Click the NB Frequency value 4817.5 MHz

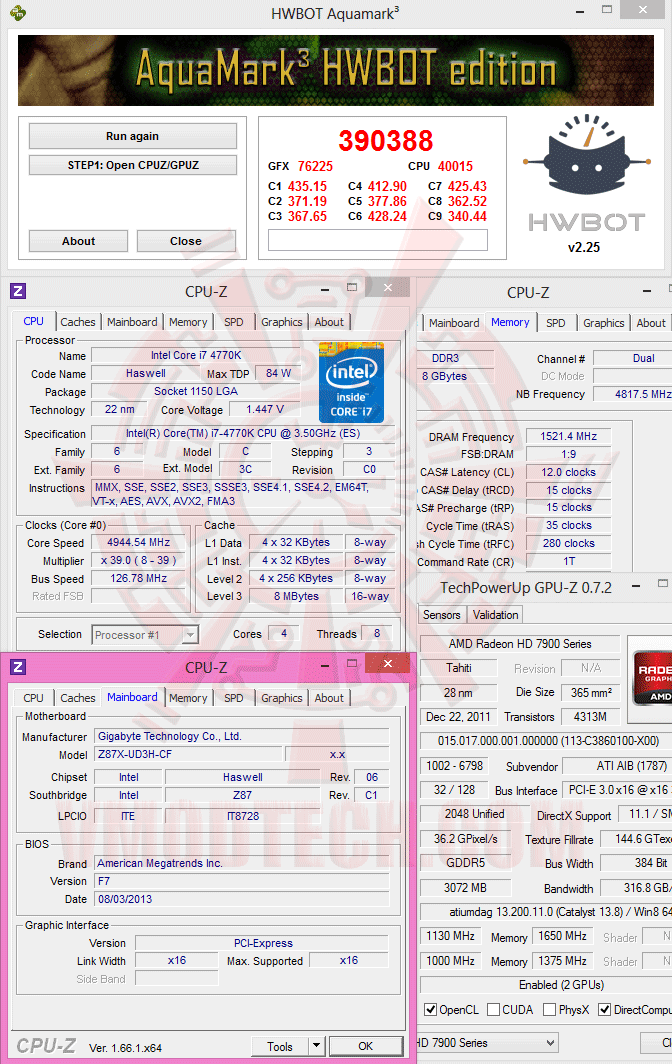point(633,394)
